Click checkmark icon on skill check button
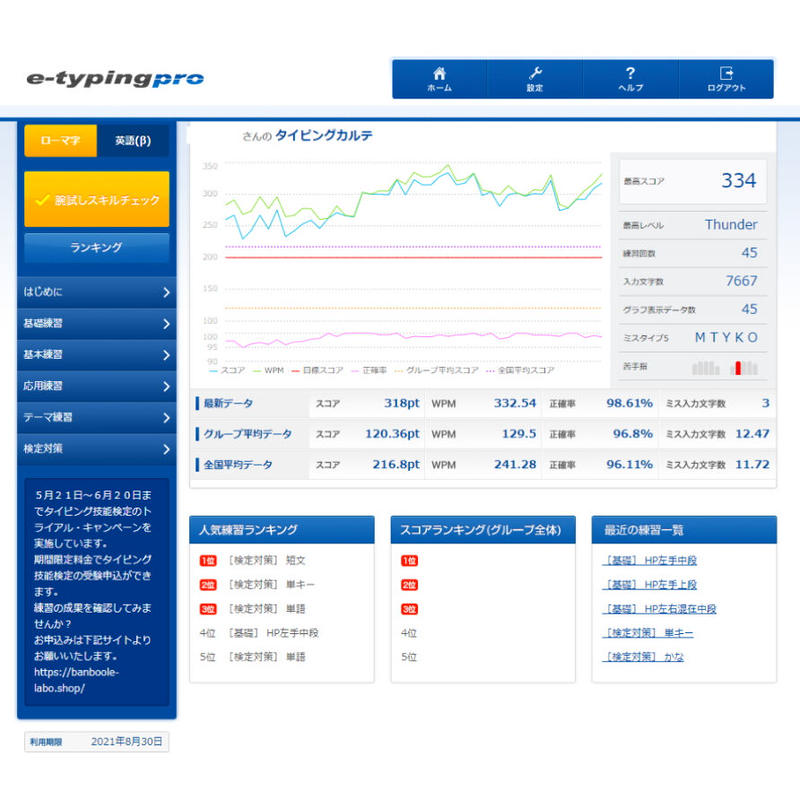 coord(42,199)
